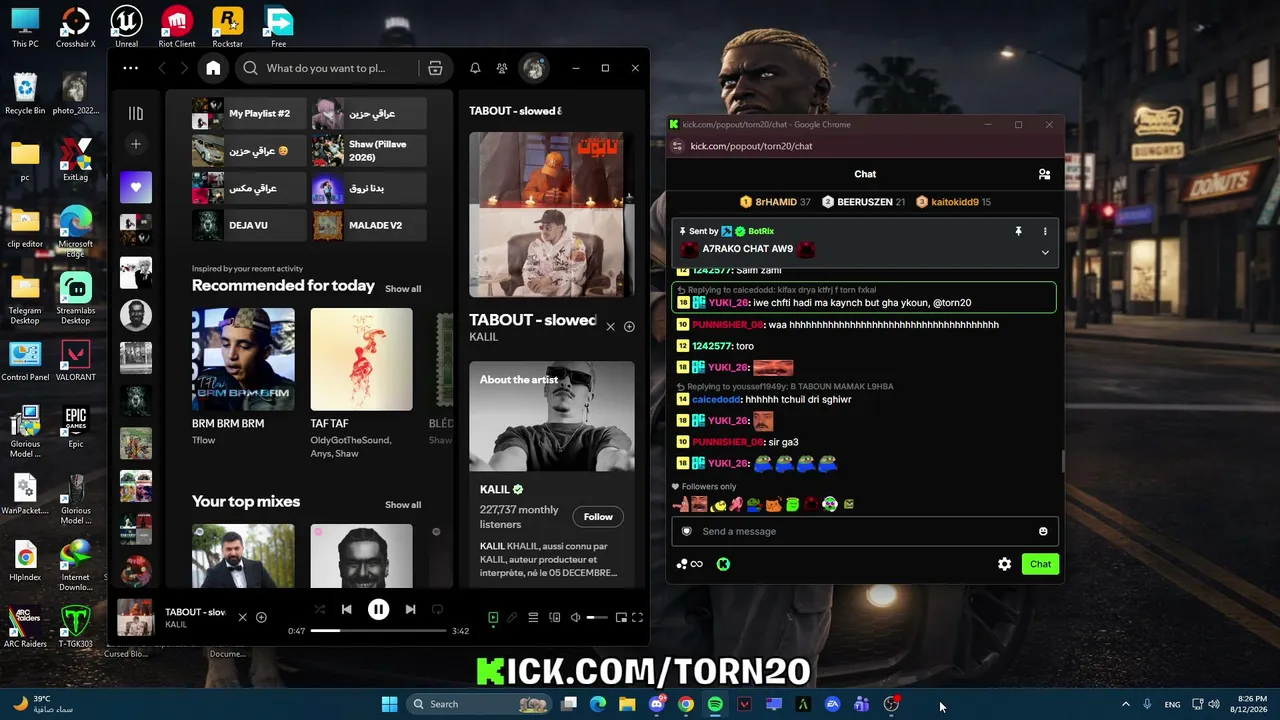Screen dimensions: 1280x720
Task: Show all Recommended for today
Action: [x=403, y=289]
